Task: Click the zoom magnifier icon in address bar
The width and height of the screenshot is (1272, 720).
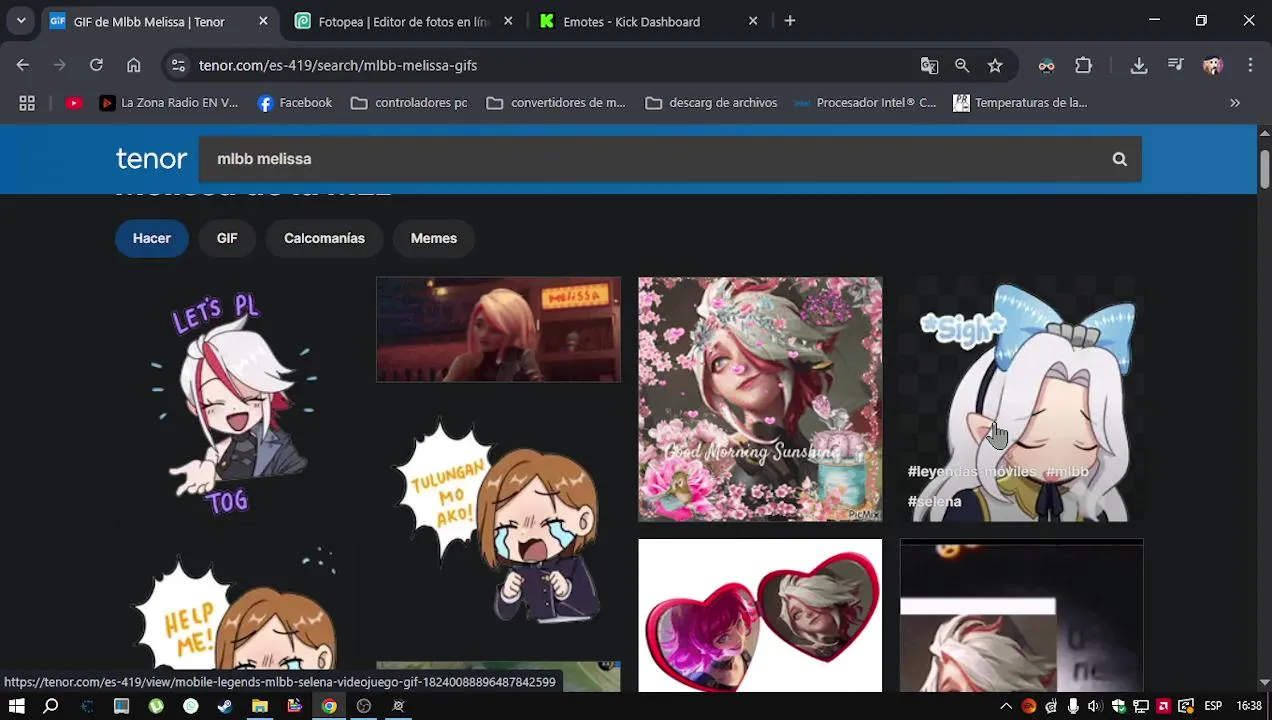Action: point(962,65)
